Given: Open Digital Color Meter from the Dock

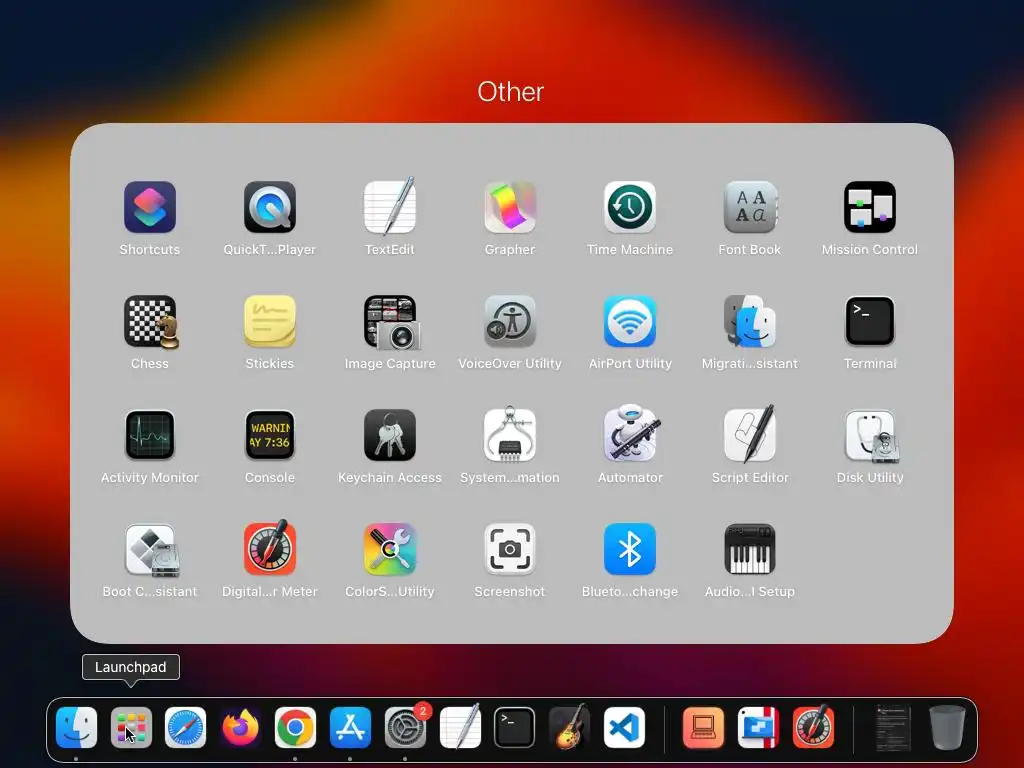Looking at the screenshot, I should pyautogui.click(x=813, y=726).
